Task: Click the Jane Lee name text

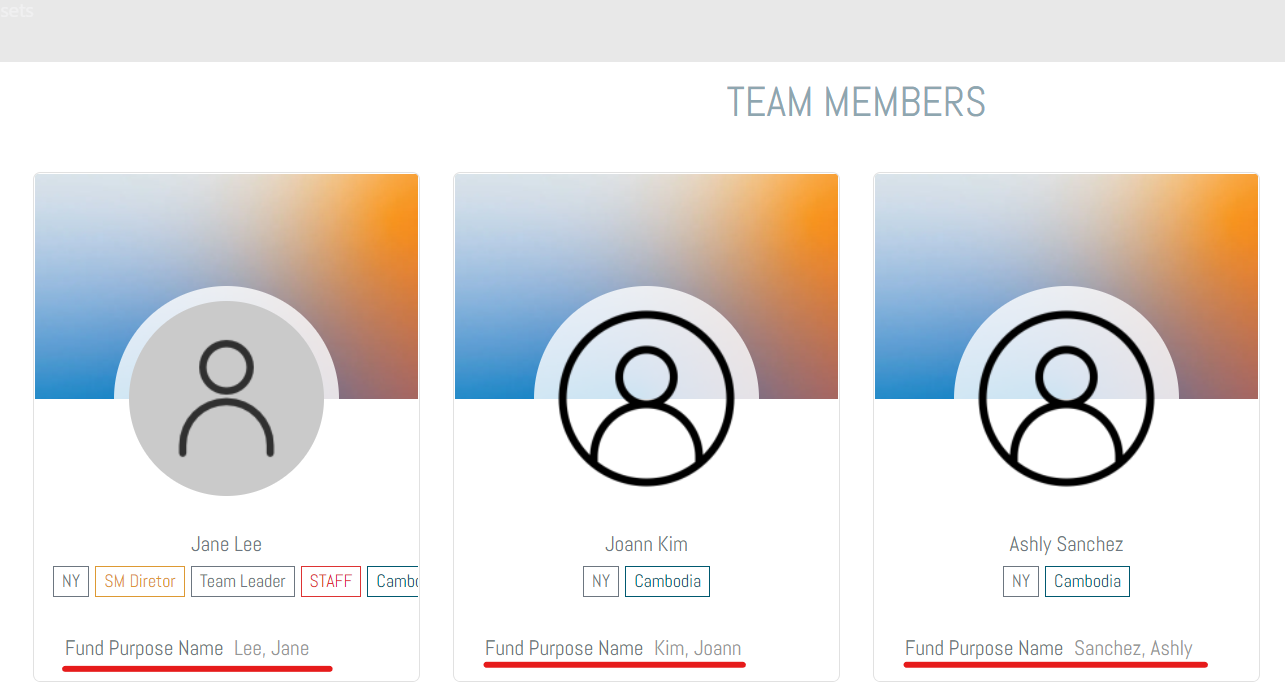Action: point(226,545)
